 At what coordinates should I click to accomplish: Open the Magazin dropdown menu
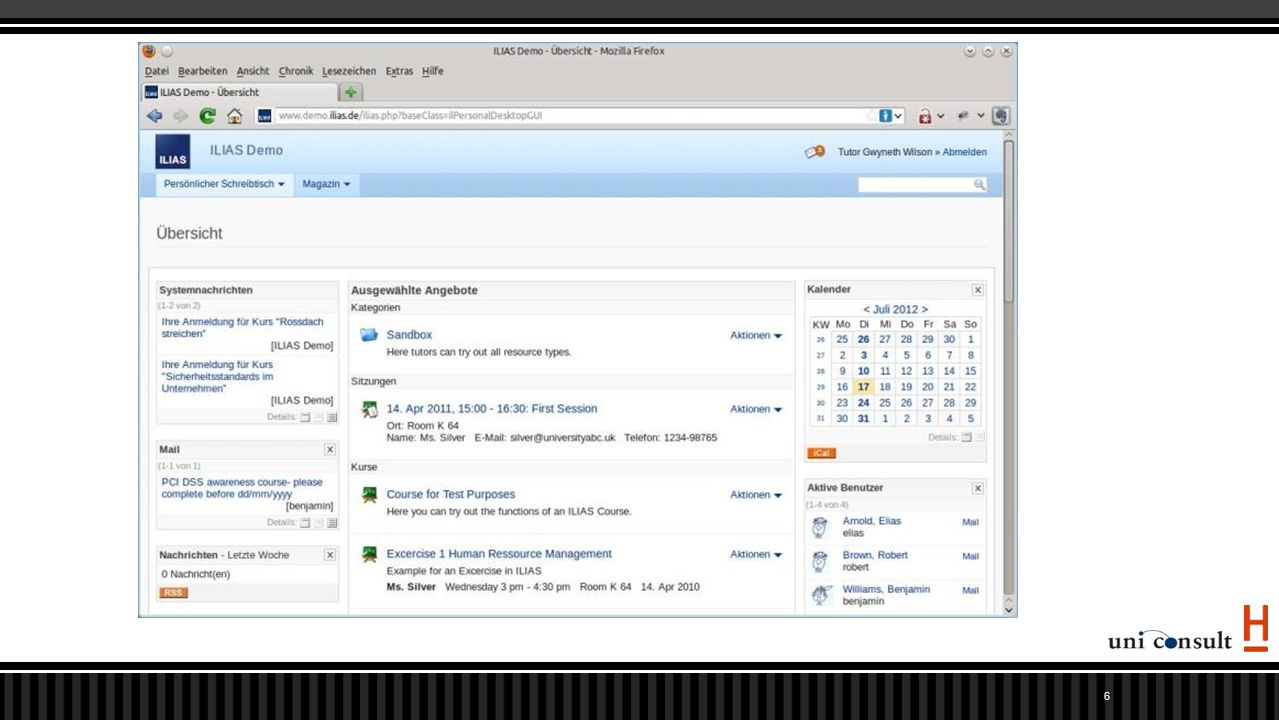click(326, 184)
